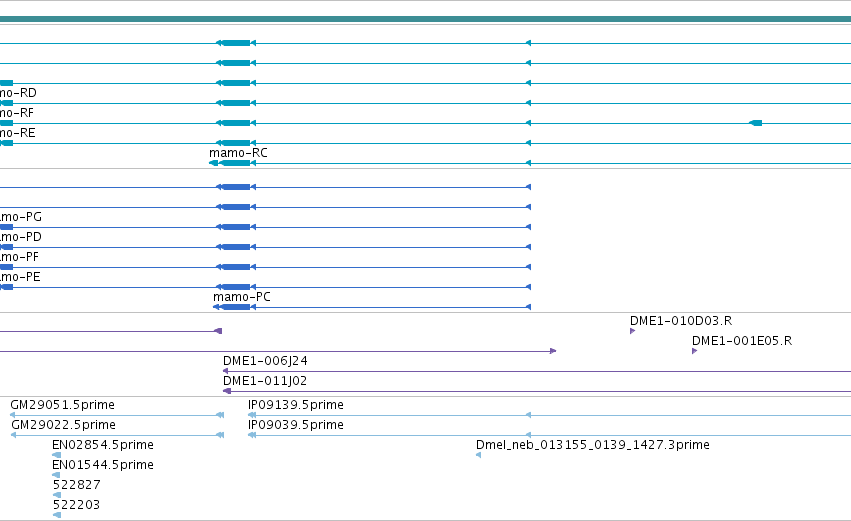This screenshot has width=851, height=521.
Task: Click the DME1-010D03.R label
Action: pyautogui.click(x=681, y=321)
